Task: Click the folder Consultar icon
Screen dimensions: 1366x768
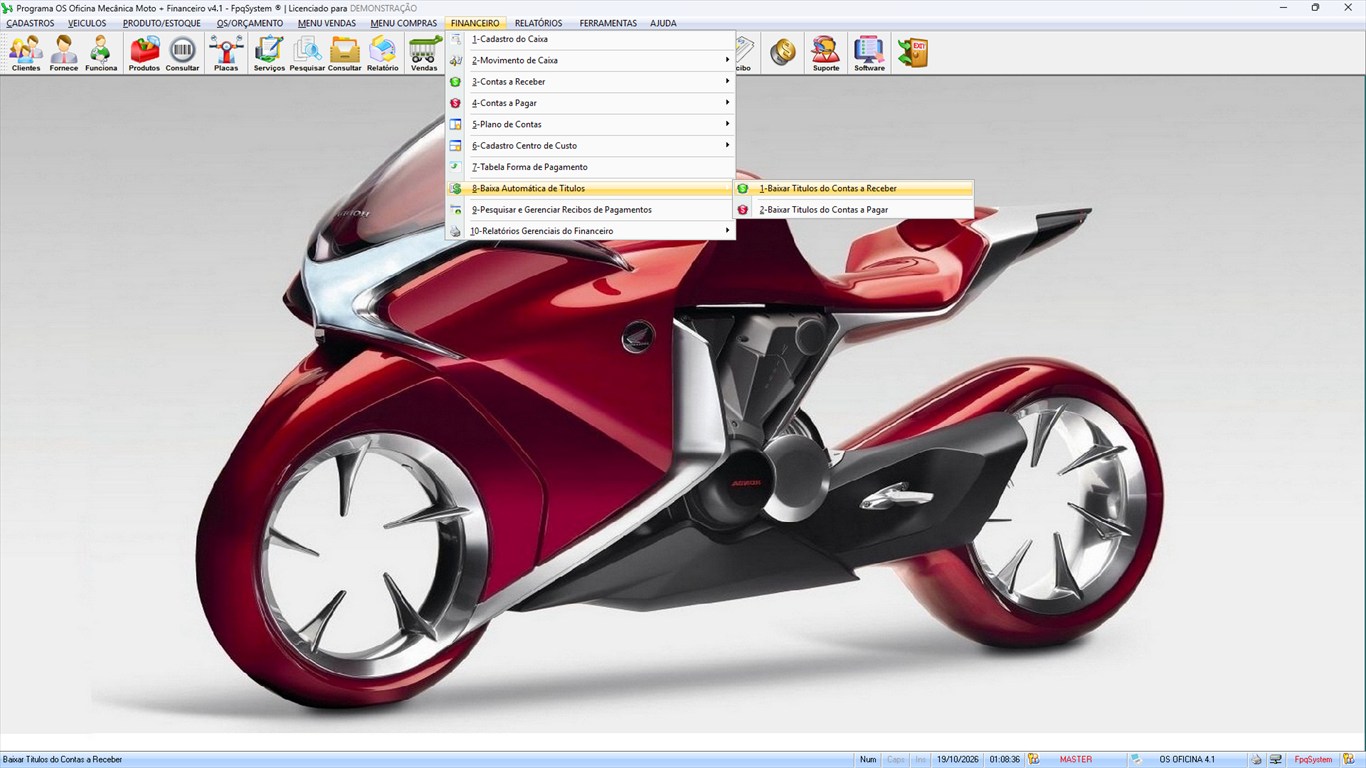Action: tap(345, 53)
